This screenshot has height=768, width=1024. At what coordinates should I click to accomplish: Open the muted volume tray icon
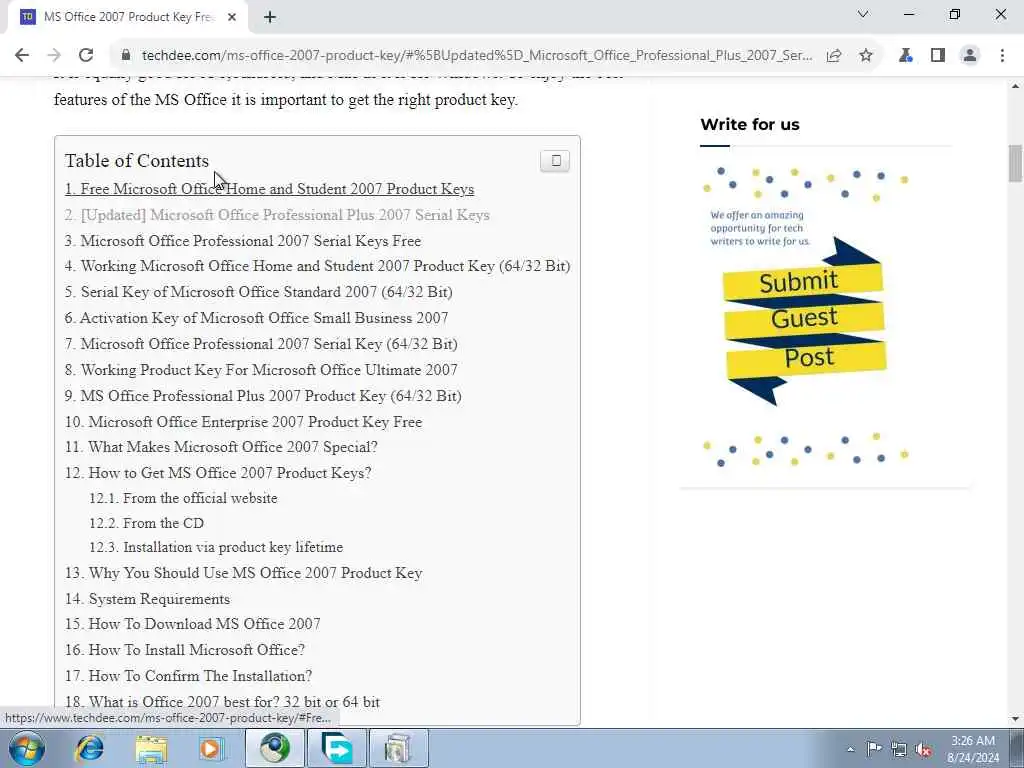pyautogui.click(x=923, y=750)
